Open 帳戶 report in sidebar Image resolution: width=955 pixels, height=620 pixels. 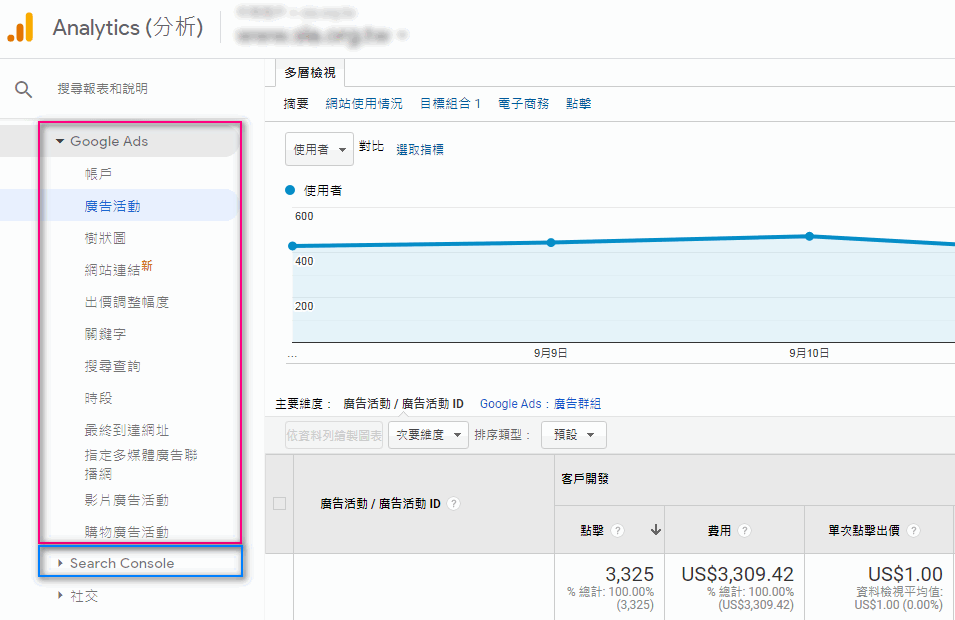(x=98, y=174)
